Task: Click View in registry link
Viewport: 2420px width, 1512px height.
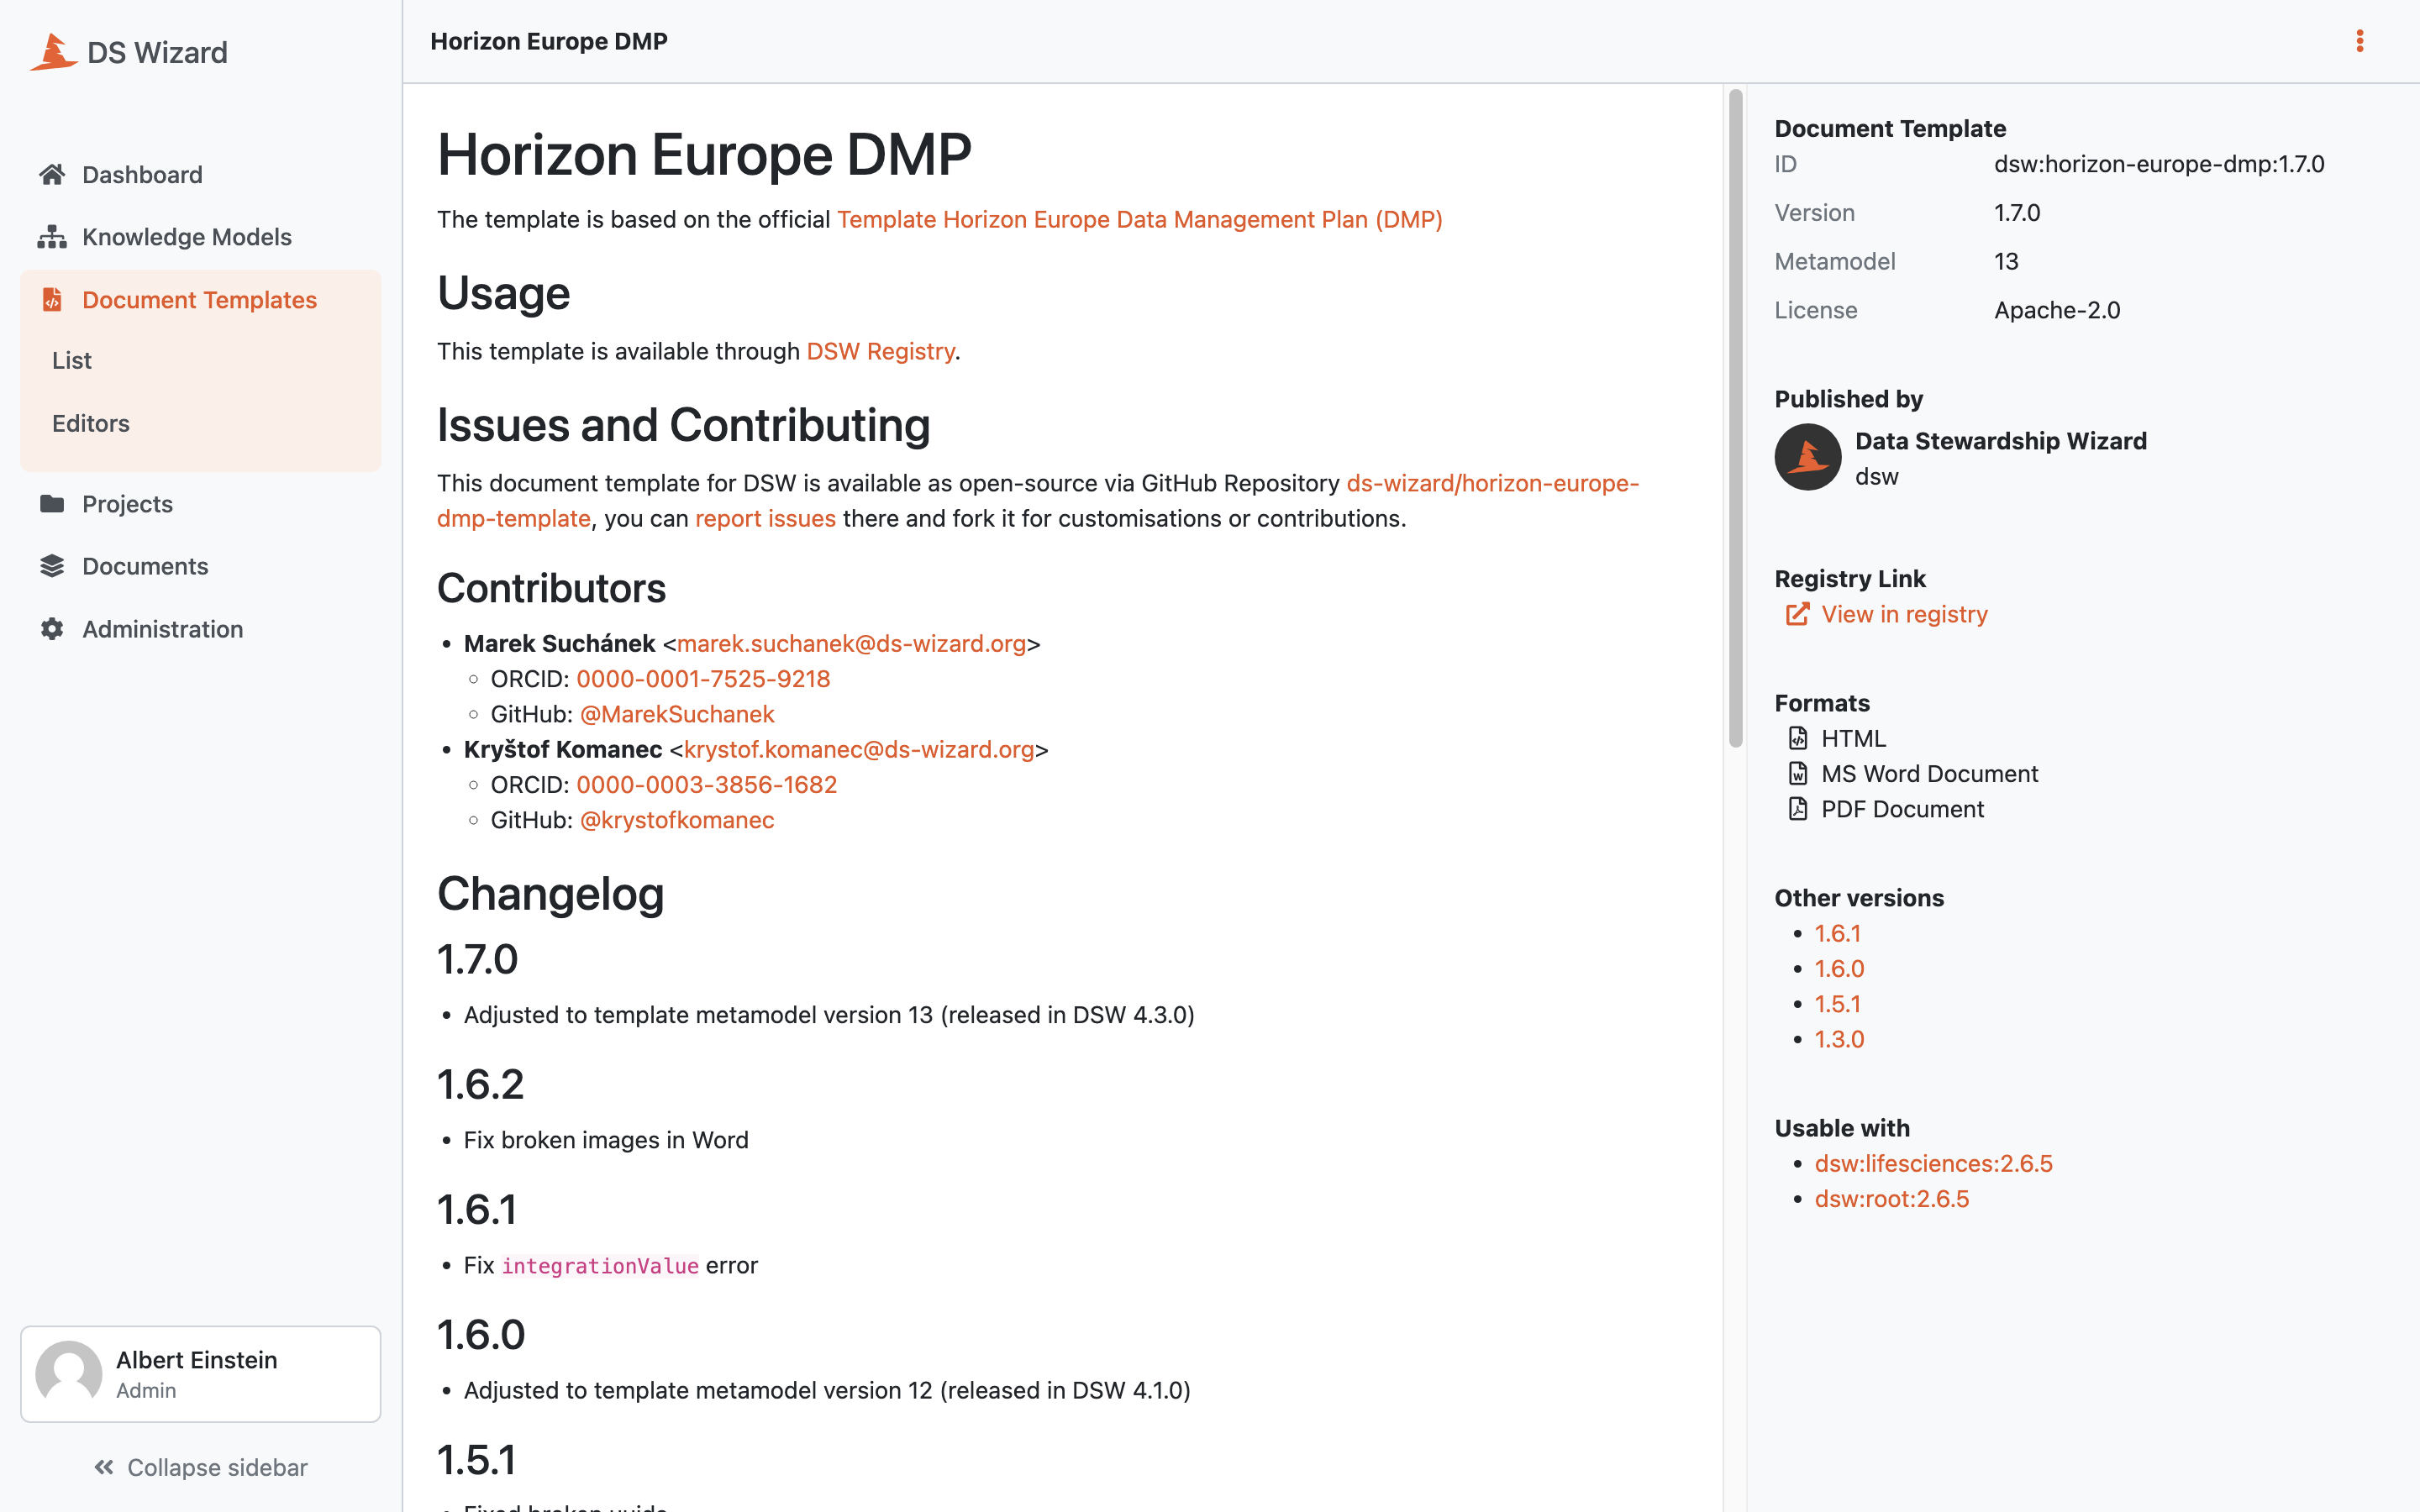Action: point(1904,614)
